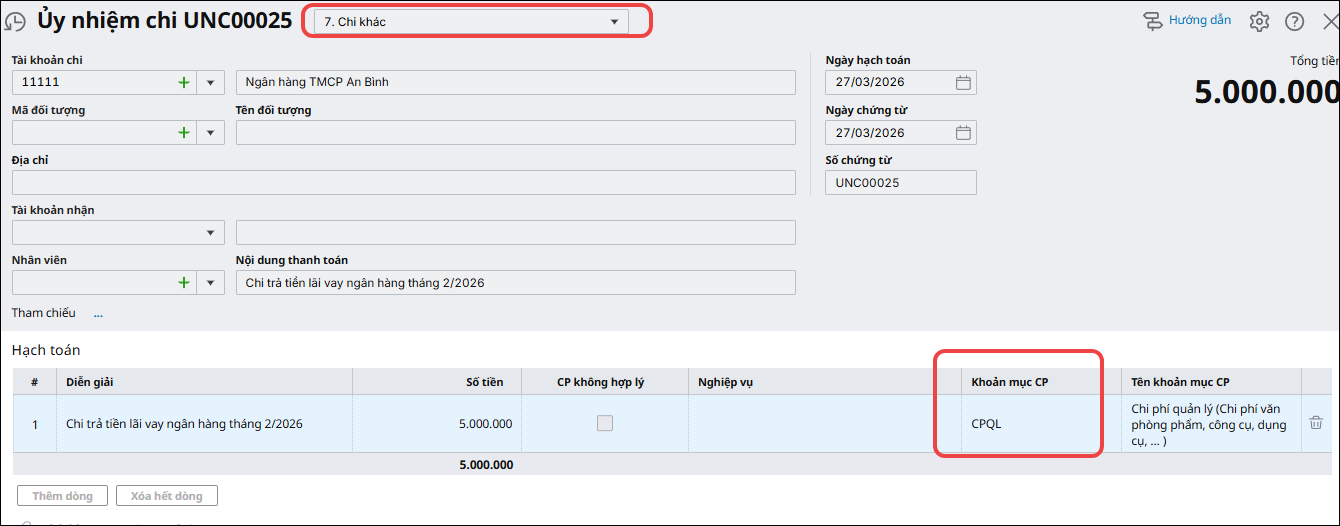Click the Ngân hàng TMCP An Bình field

coord(516,82)
